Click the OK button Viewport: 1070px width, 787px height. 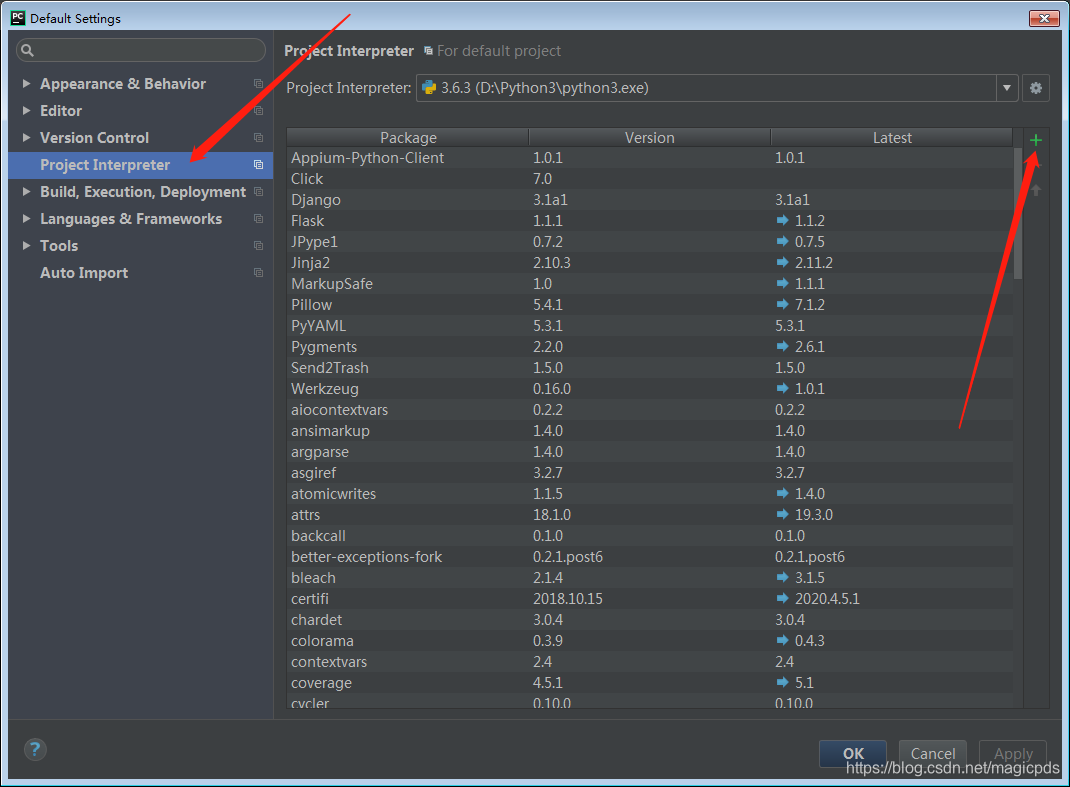pos(853,754)
